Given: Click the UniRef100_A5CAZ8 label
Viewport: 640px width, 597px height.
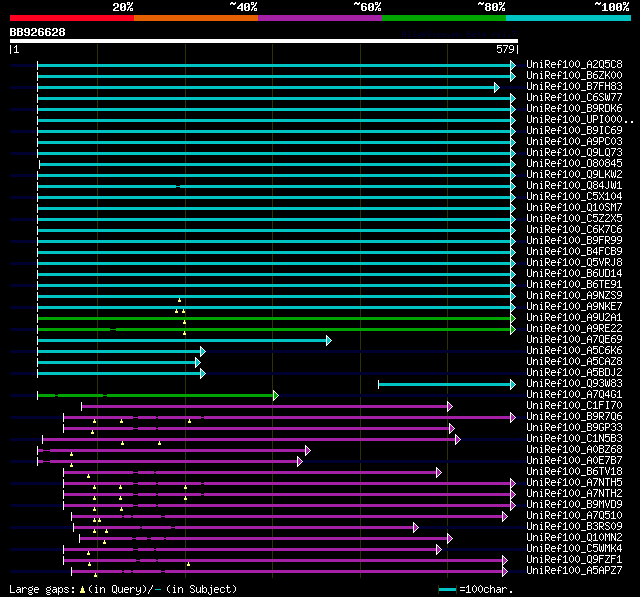Looking at the screenshot, I should pyautogui.click(x=574, y=362).
